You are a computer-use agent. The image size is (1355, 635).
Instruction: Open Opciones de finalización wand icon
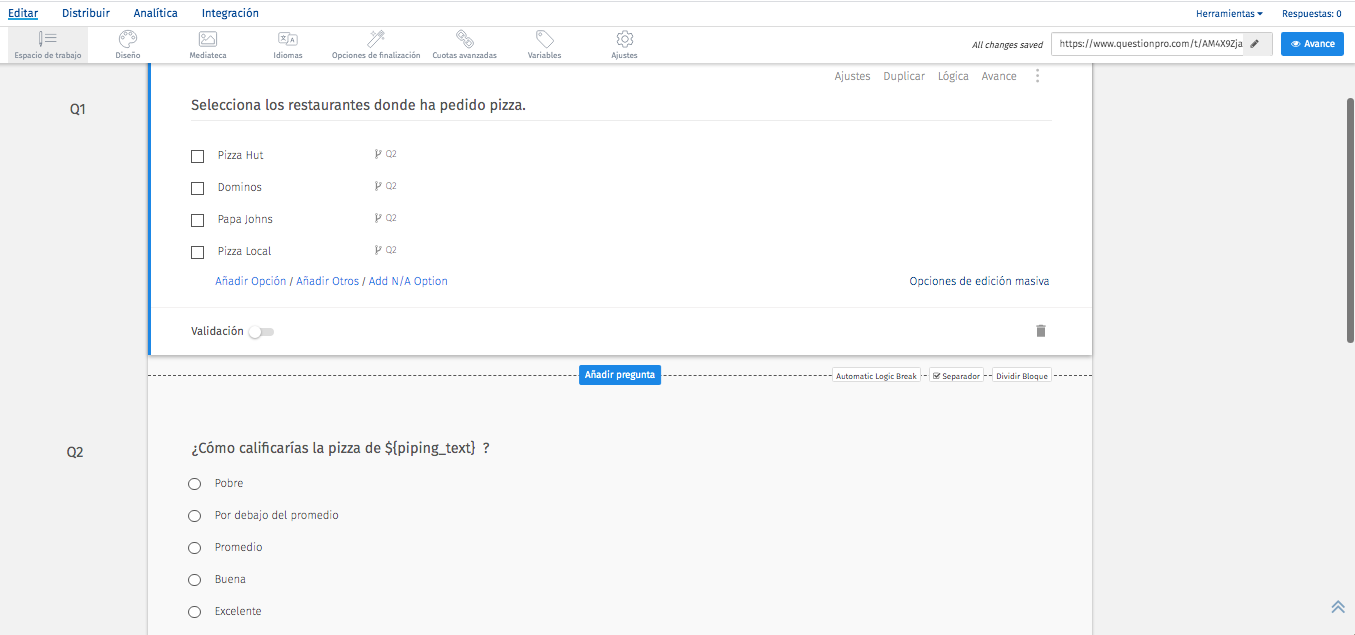(376, 40)
